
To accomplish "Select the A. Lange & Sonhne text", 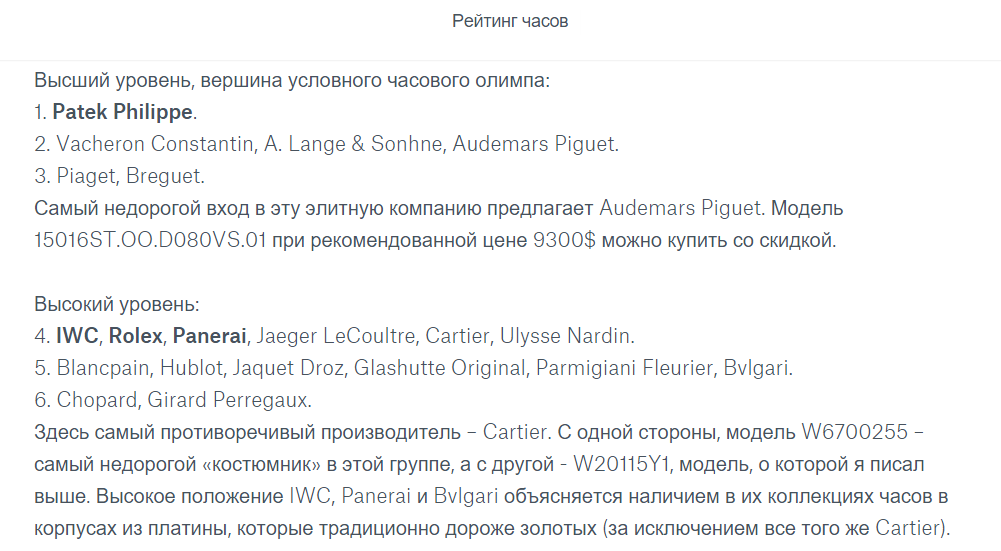I will pyautogui.click(x=354, y=144).
